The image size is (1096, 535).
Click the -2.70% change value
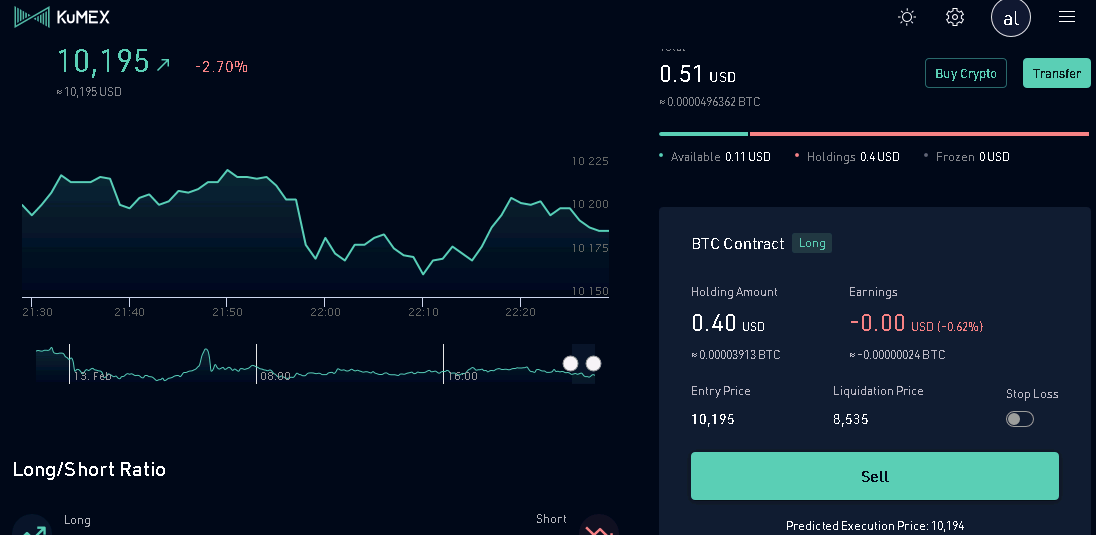pyautogui.click(x=221, y=67)
